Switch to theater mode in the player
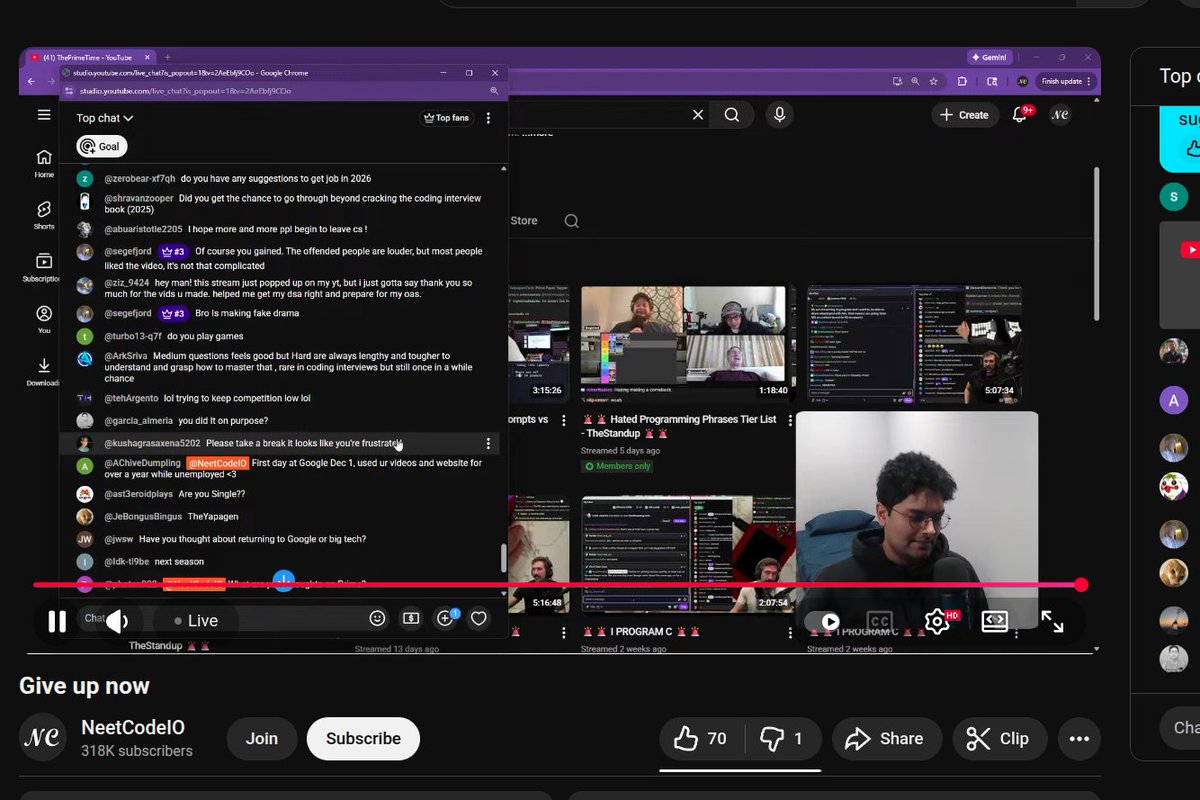1200x800 pixels. tap(994, 621)
